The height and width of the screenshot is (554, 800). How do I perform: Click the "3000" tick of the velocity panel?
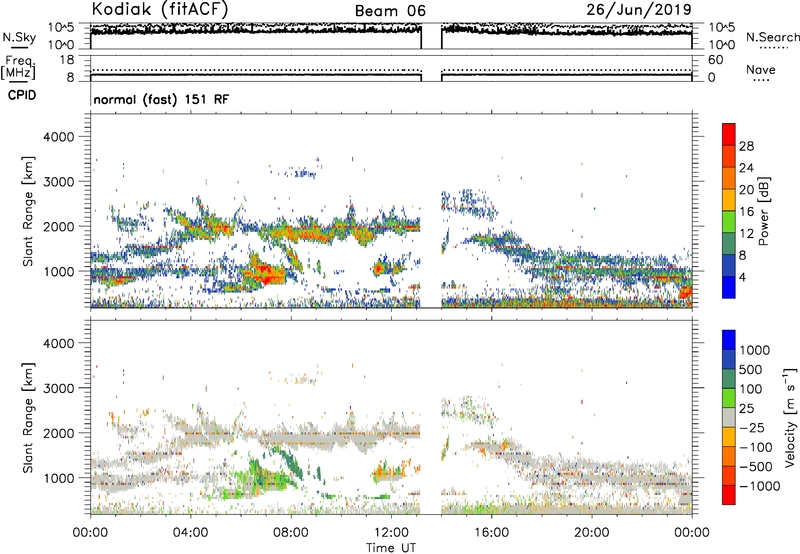click(x=58, y=388)
